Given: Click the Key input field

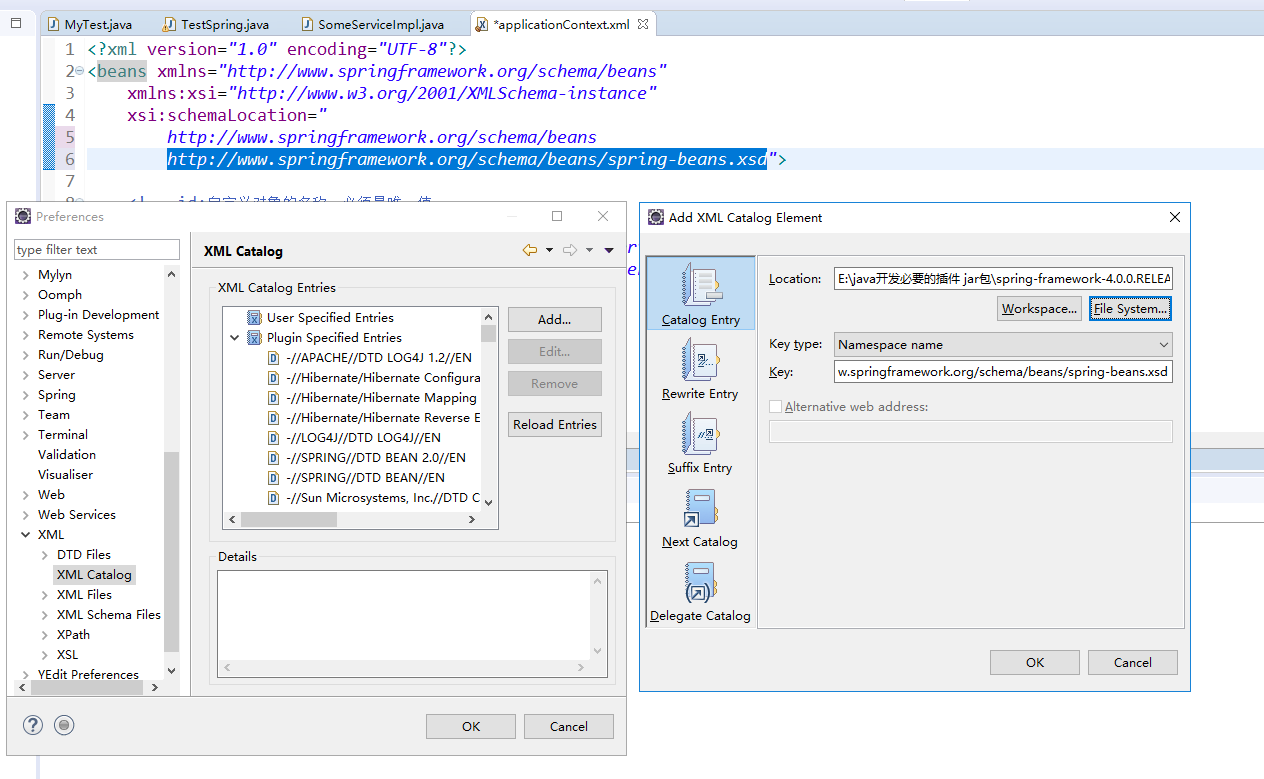Looking at the screenshot, I should (1003, 372).
